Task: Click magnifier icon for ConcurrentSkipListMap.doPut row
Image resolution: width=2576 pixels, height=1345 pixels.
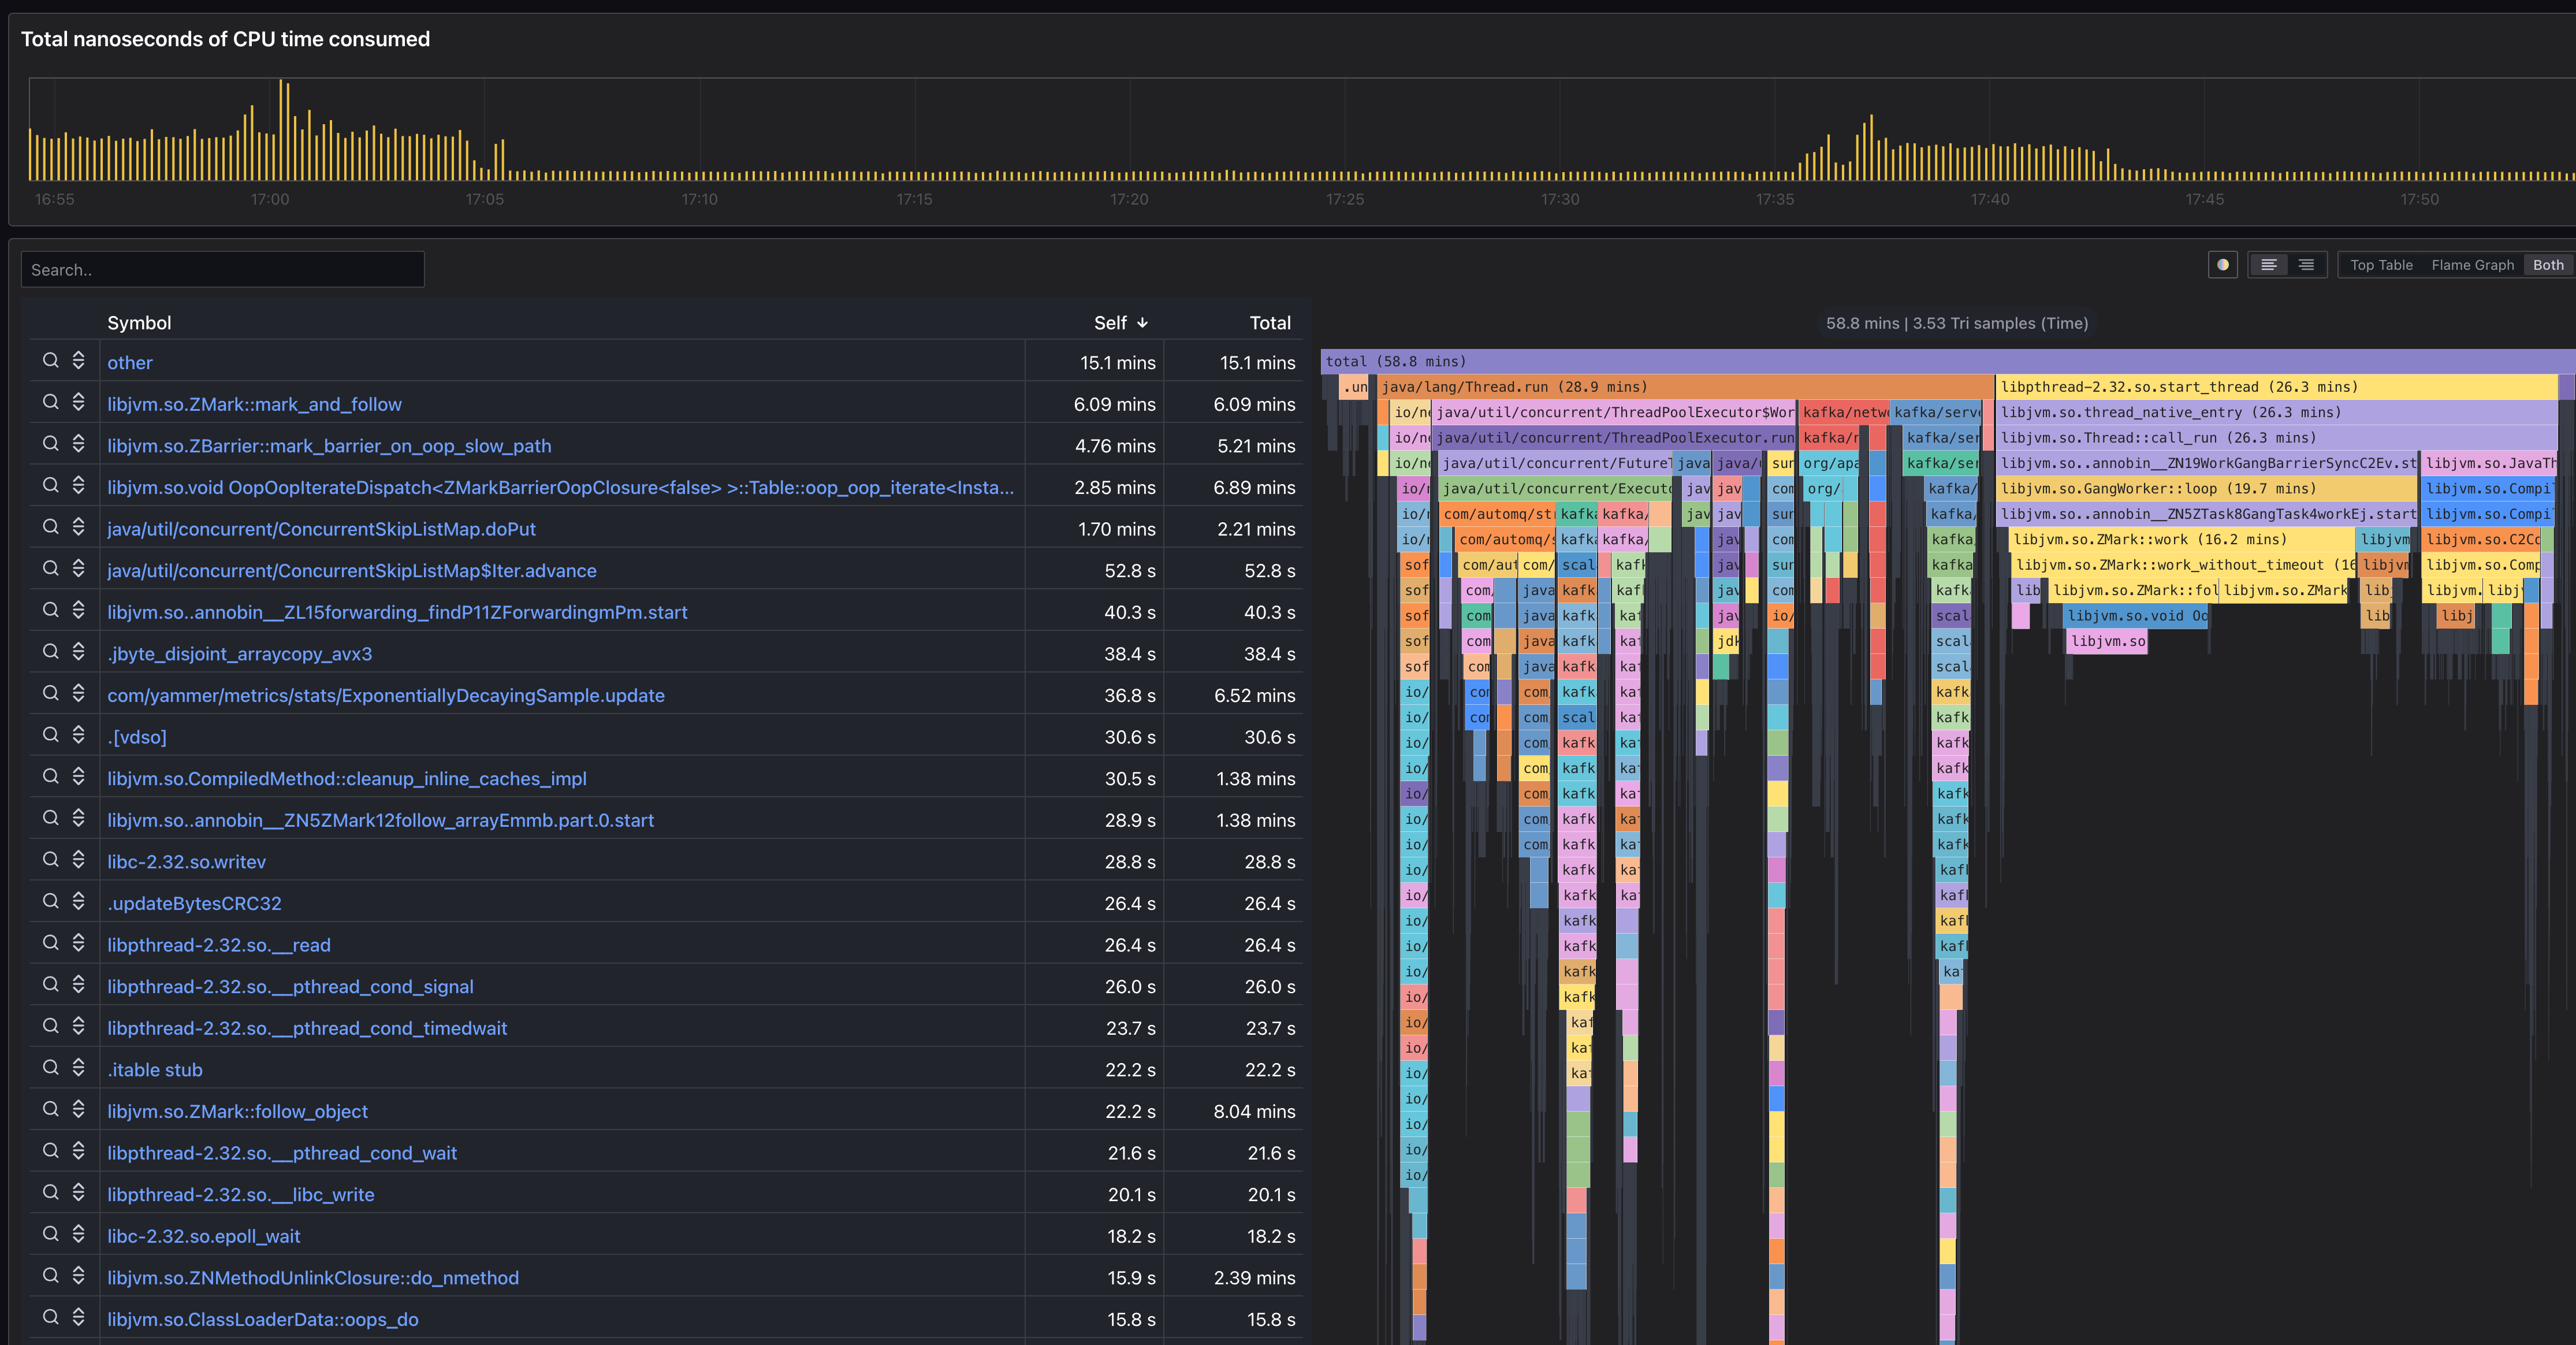Action: pyautogui.click(x=50, y=527)
